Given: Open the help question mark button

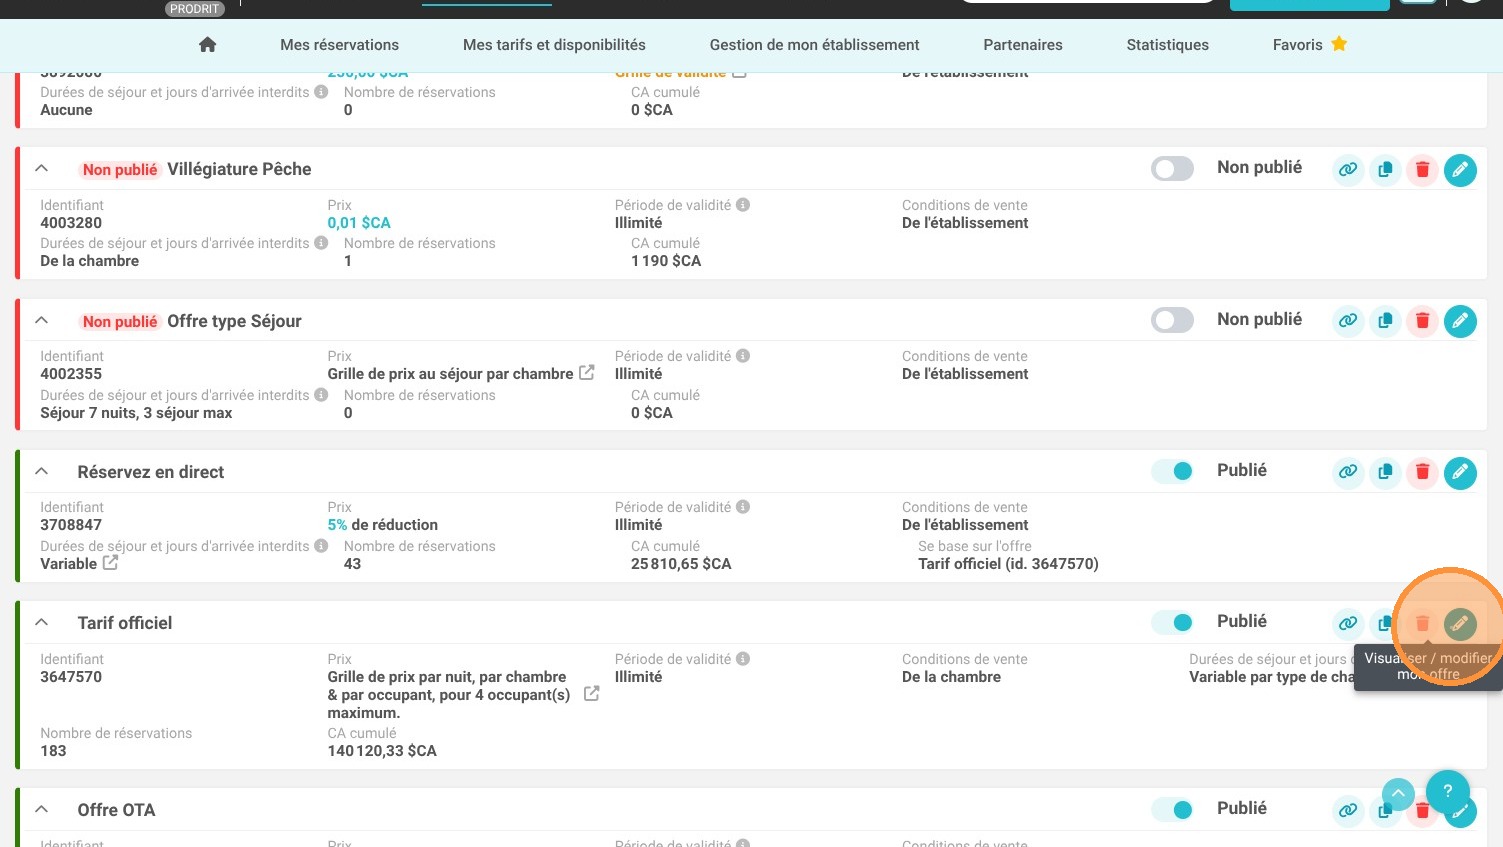Looking at the screenshot, I should (1447, 791).
